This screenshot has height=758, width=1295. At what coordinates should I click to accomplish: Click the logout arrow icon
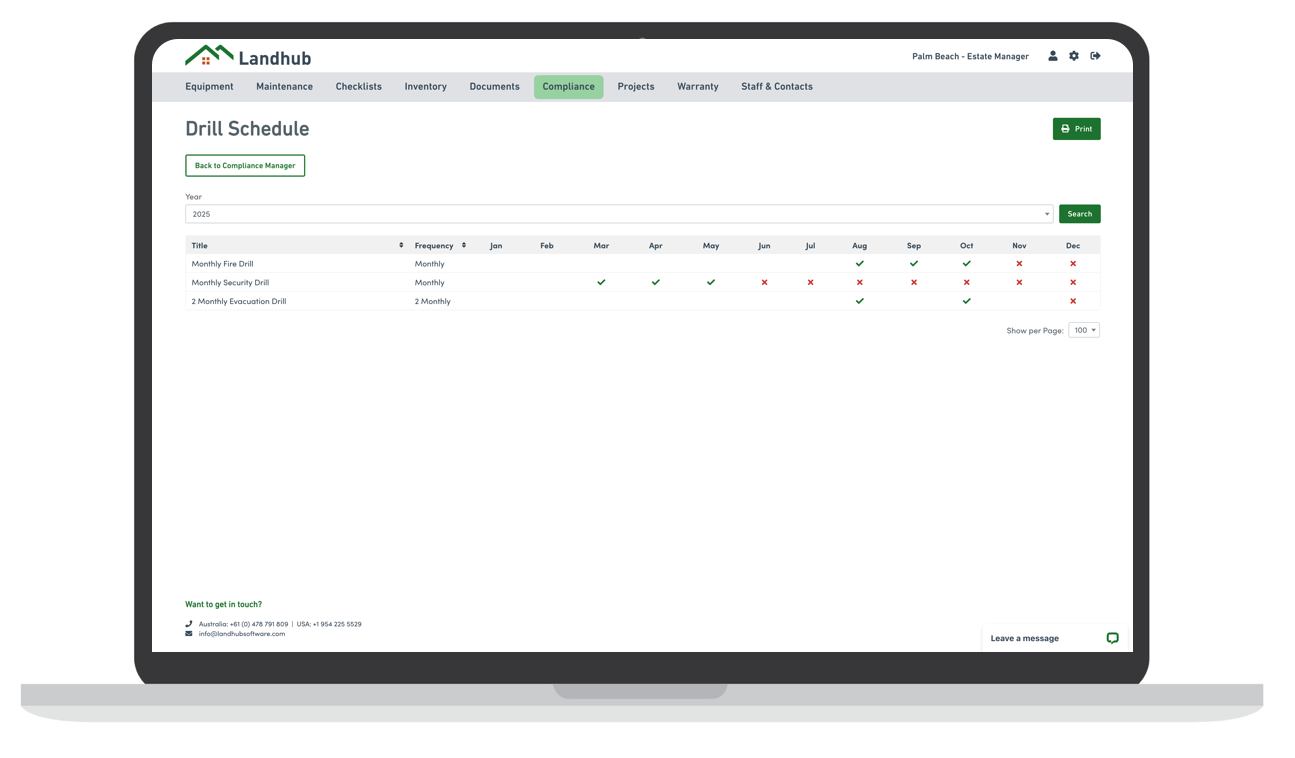tap(1095, 56)
